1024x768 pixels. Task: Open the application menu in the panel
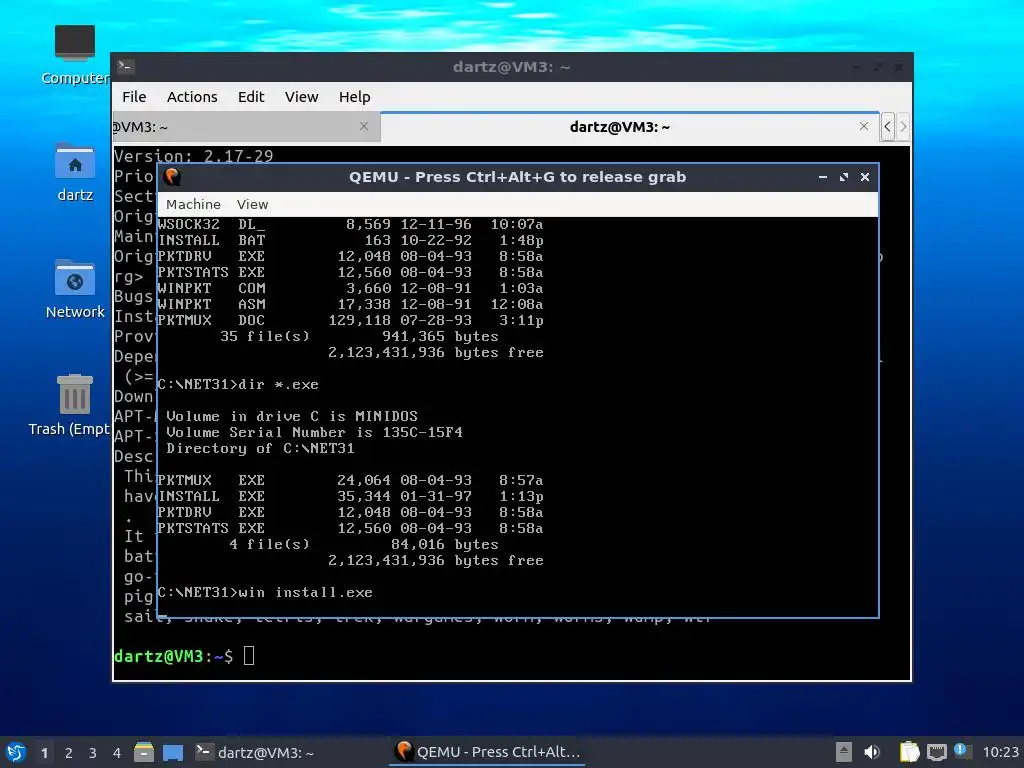point(16,752)
